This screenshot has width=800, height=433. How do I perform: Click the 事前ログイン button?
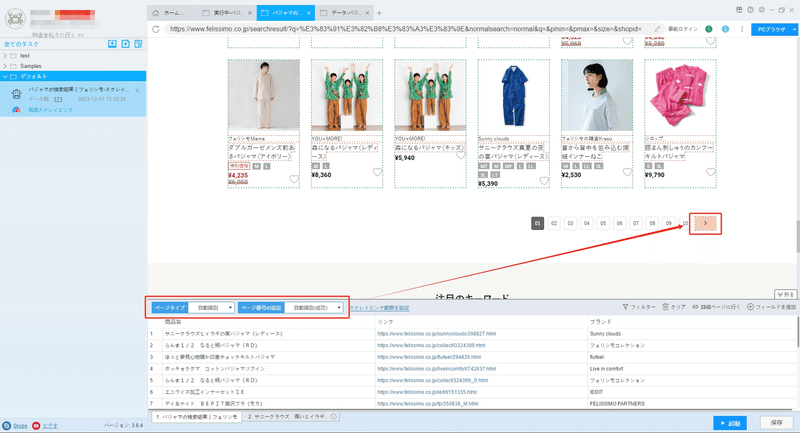tap(683, 29)
